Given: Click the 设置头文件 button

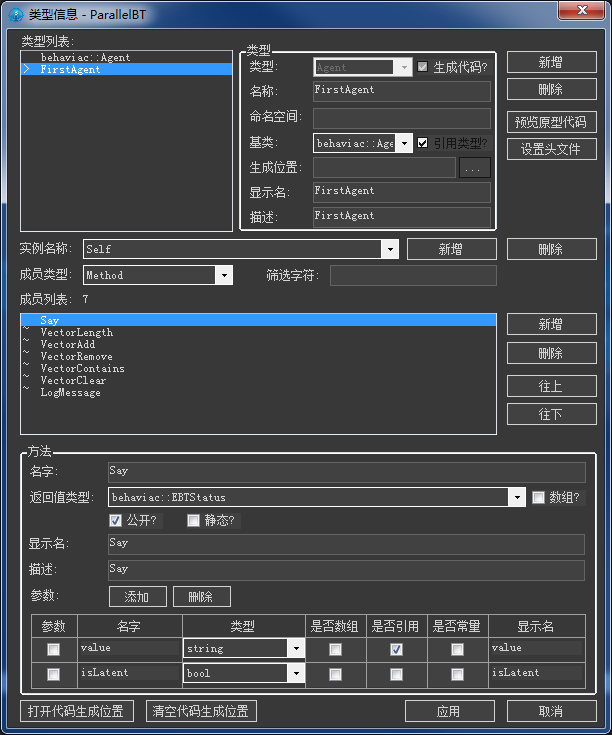Looking at the screenshot, I should pos(551,149).
